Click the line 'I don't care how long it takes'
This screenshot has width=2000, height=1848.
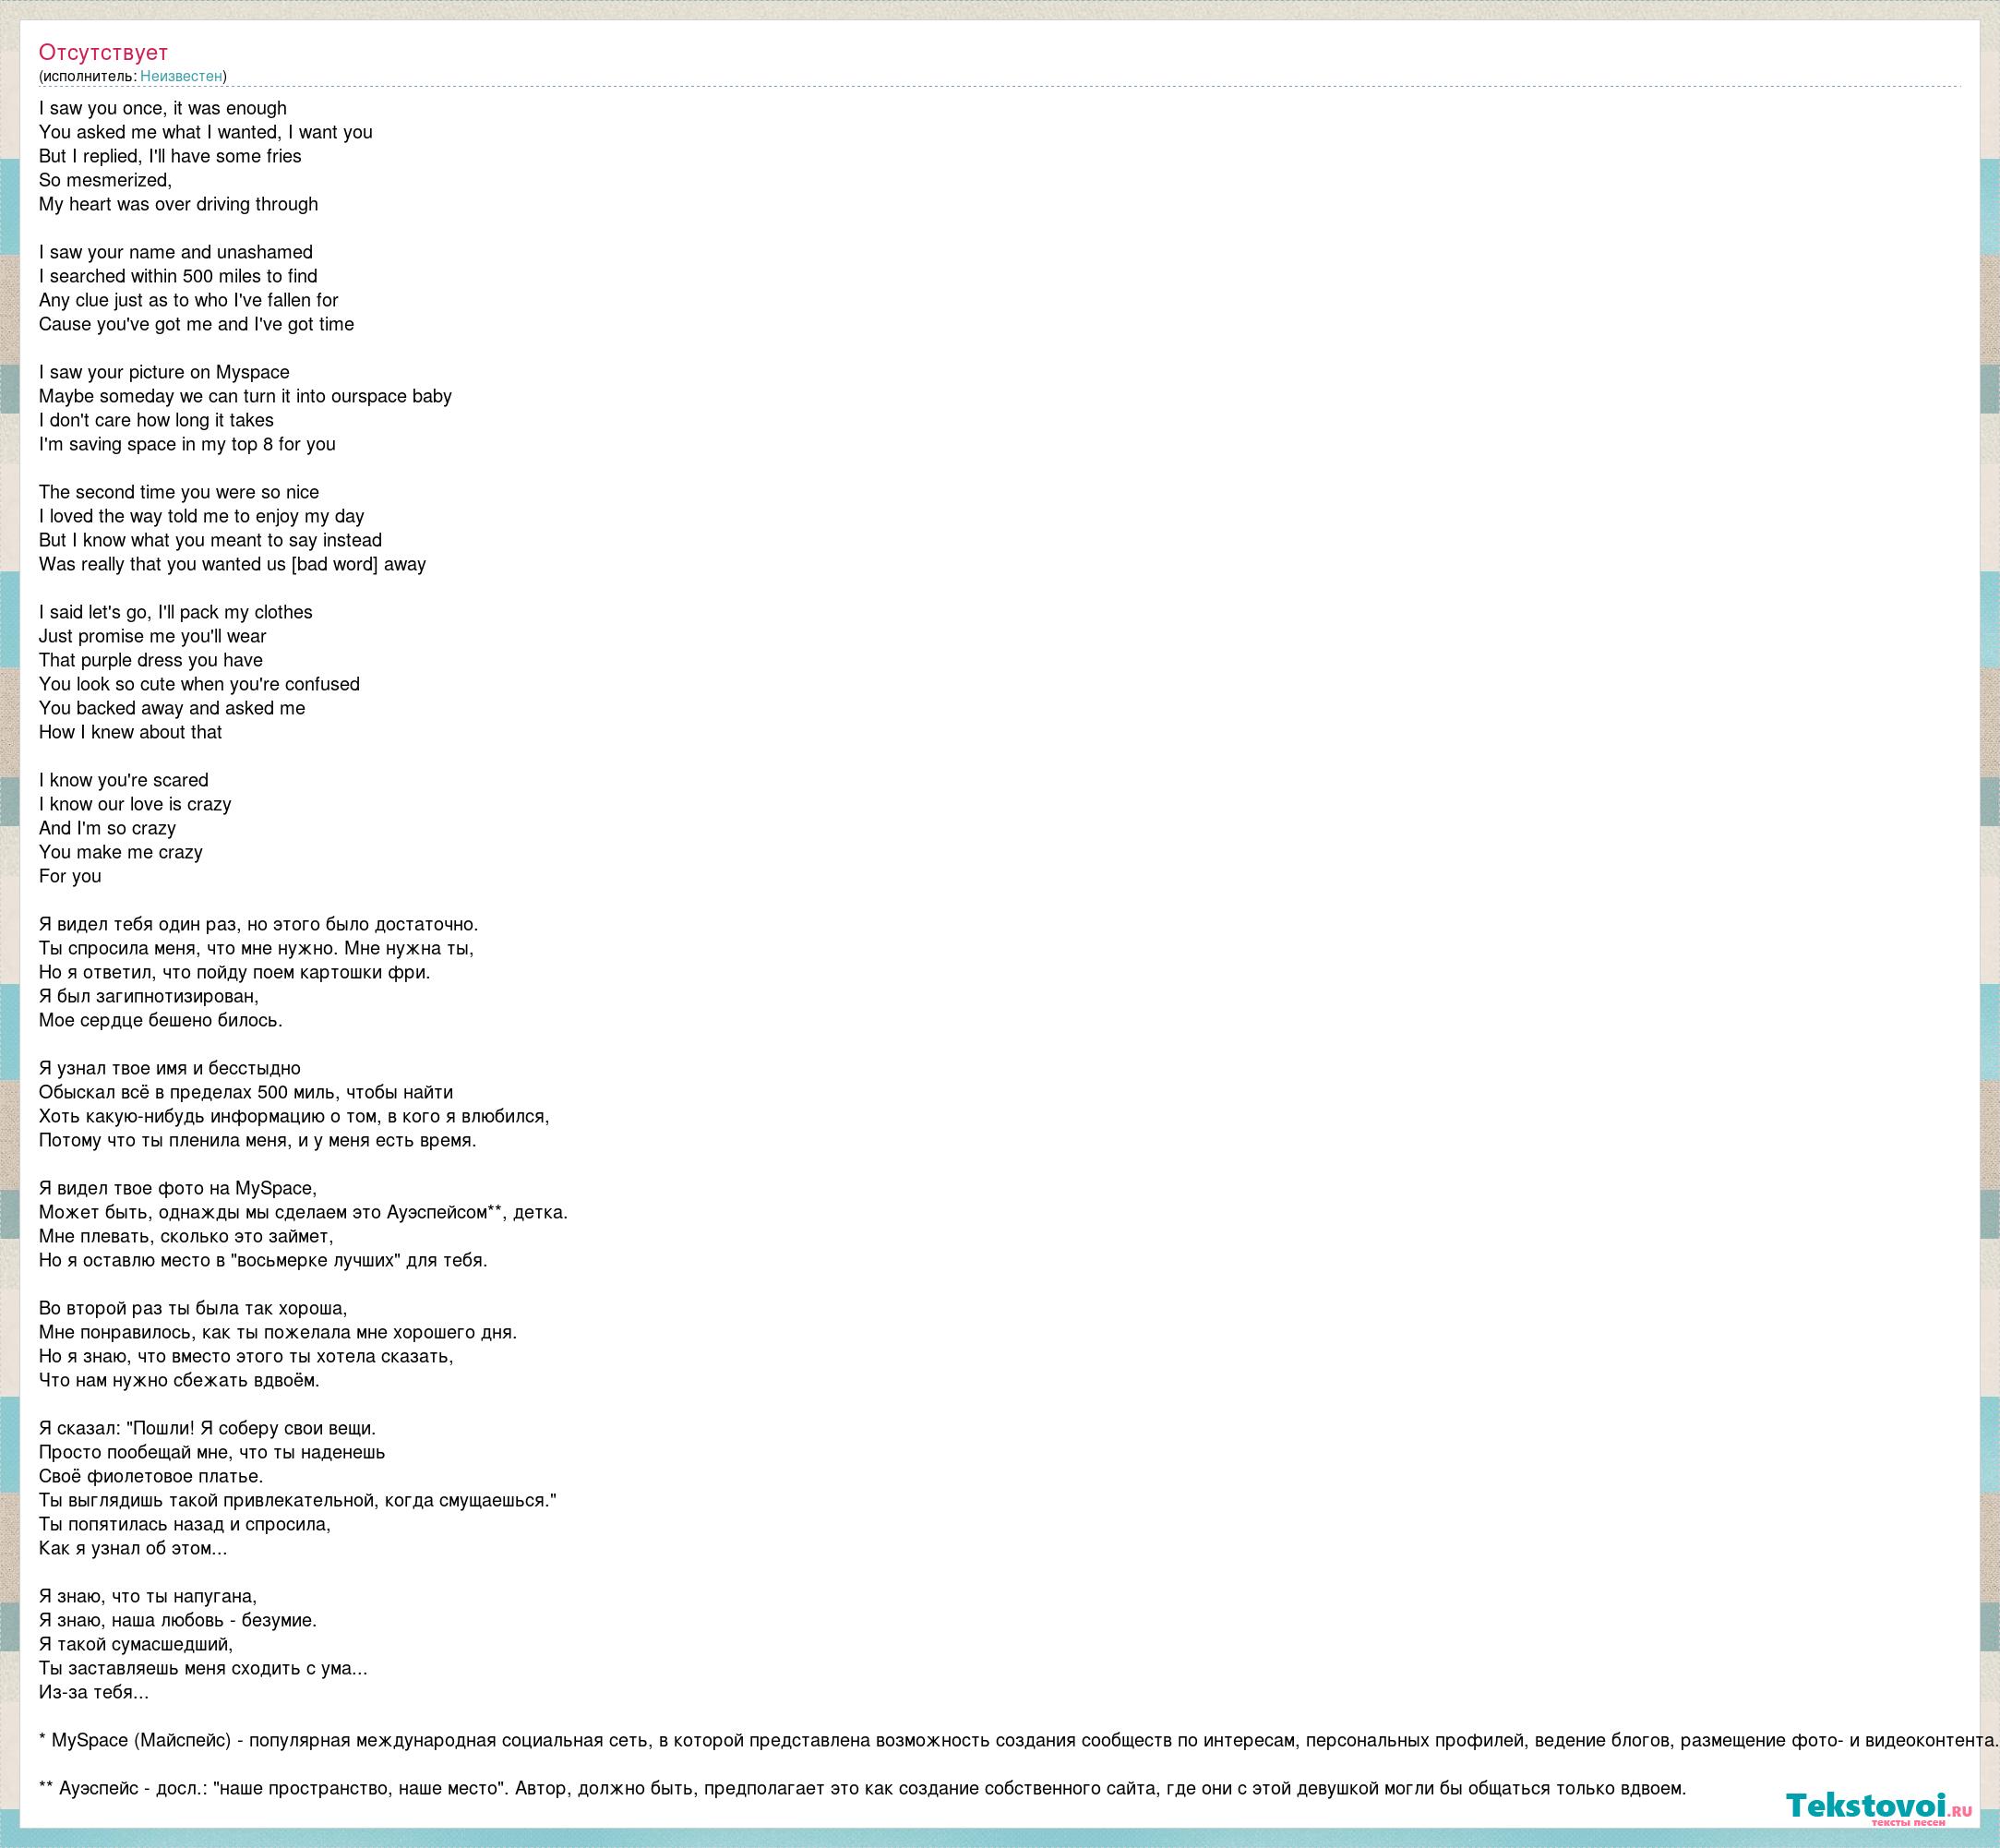(x=156, y=420)
